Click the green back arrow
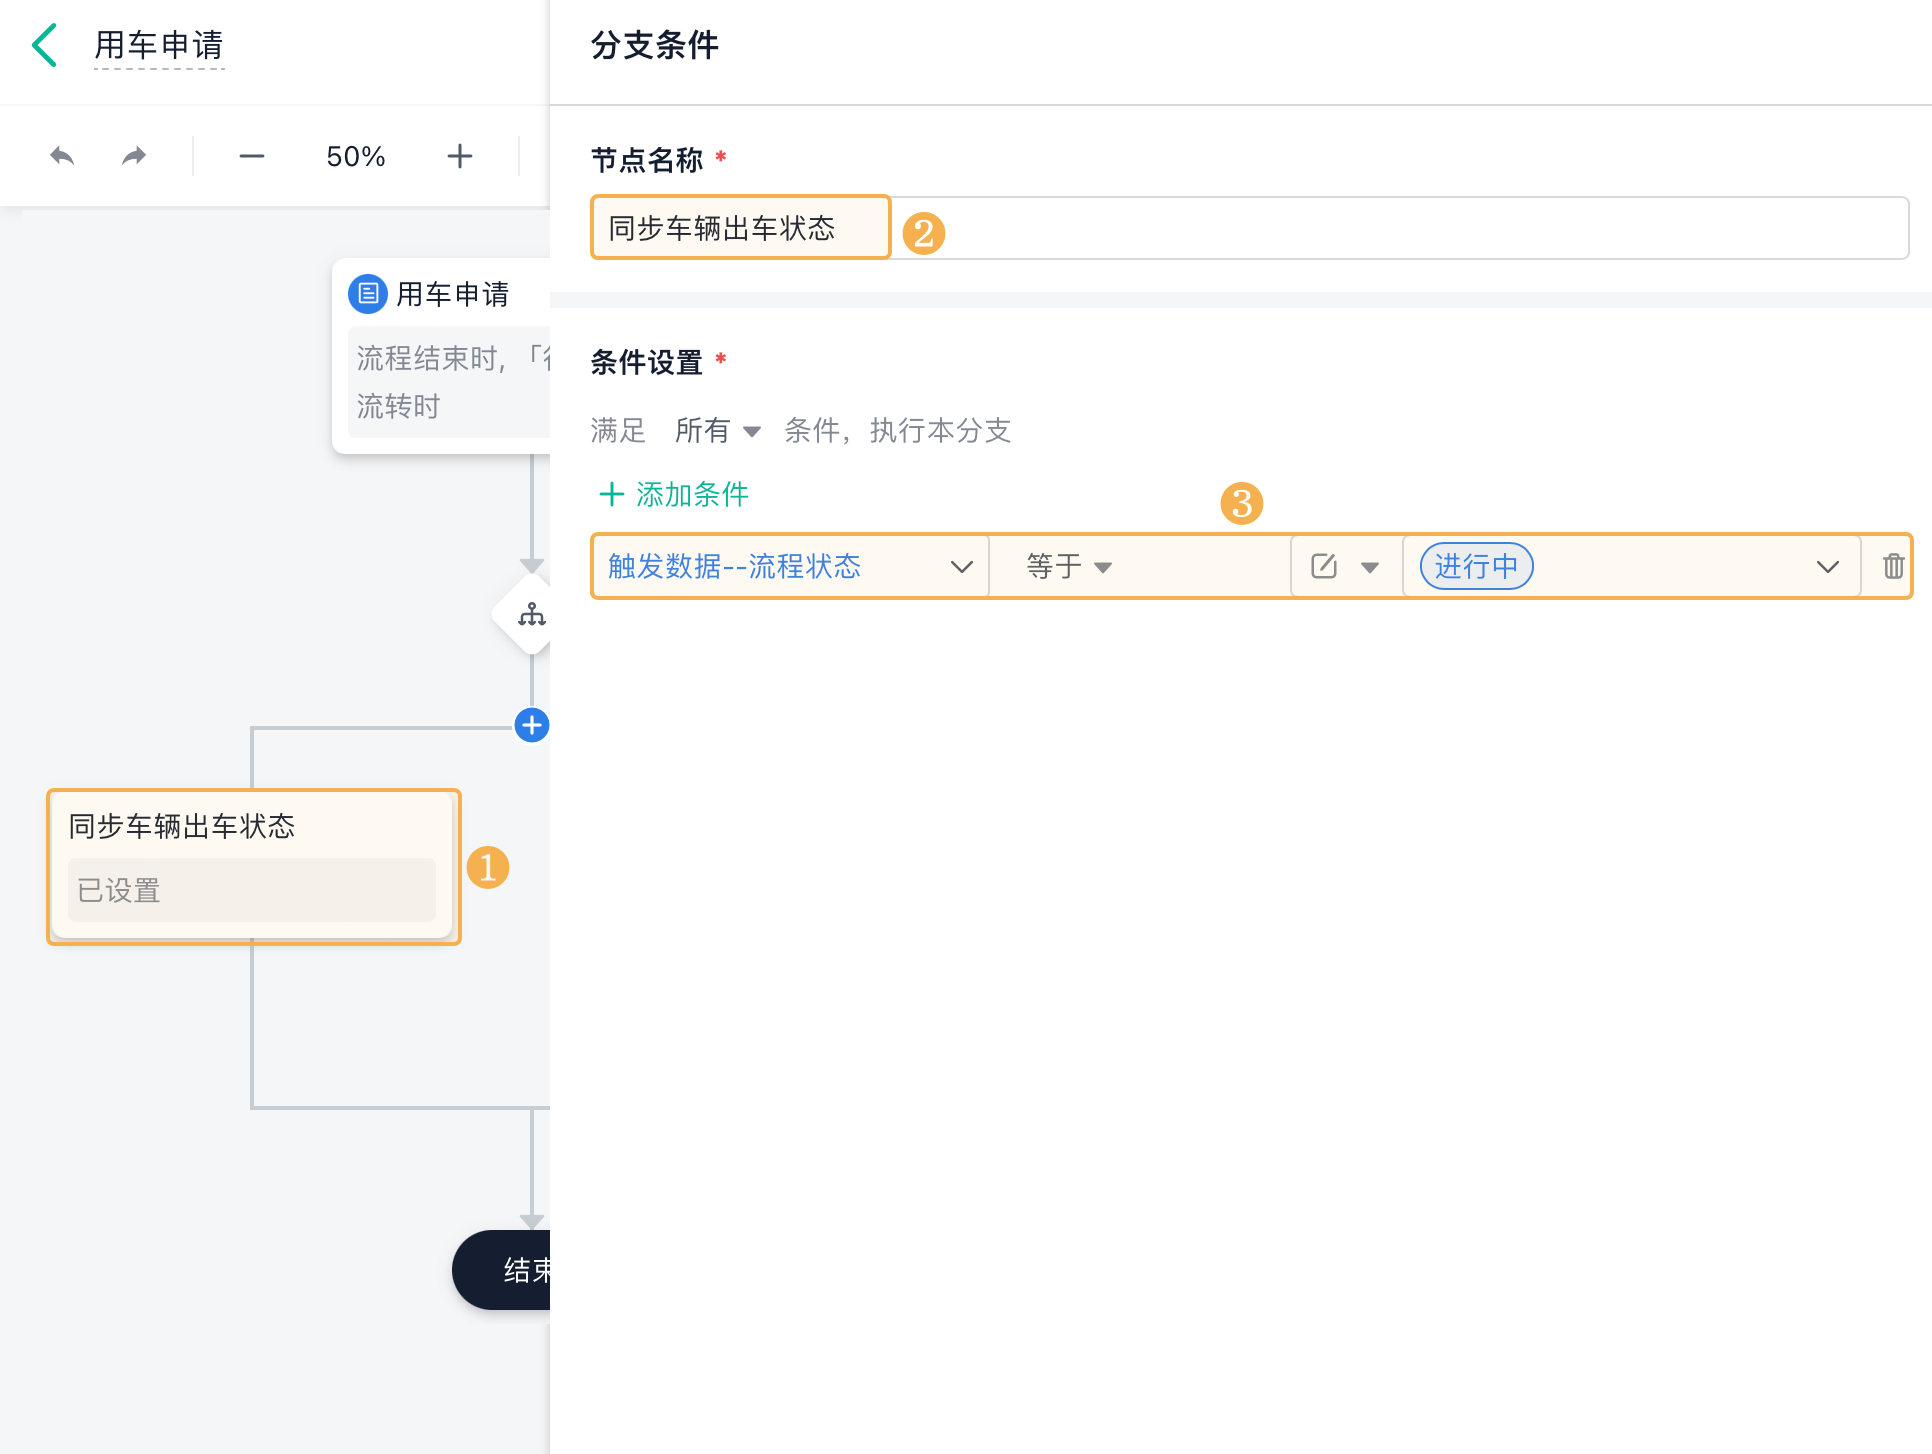Screen dimensions: 1932x1454 pyautogui.click(x=44, y=46)
